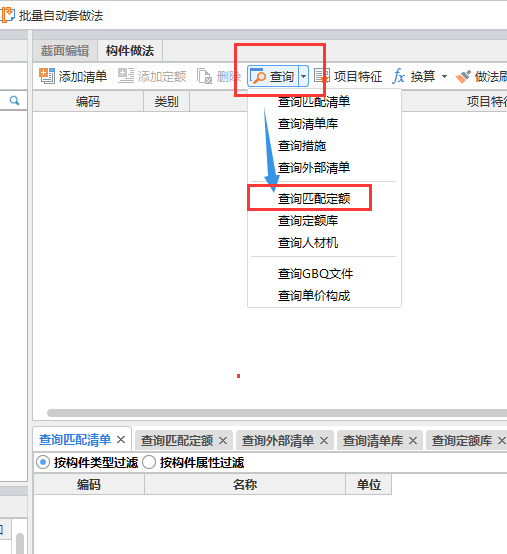Click the 查询 magnifier button
This screenshot has width=507, height=554.
point(273,76)
